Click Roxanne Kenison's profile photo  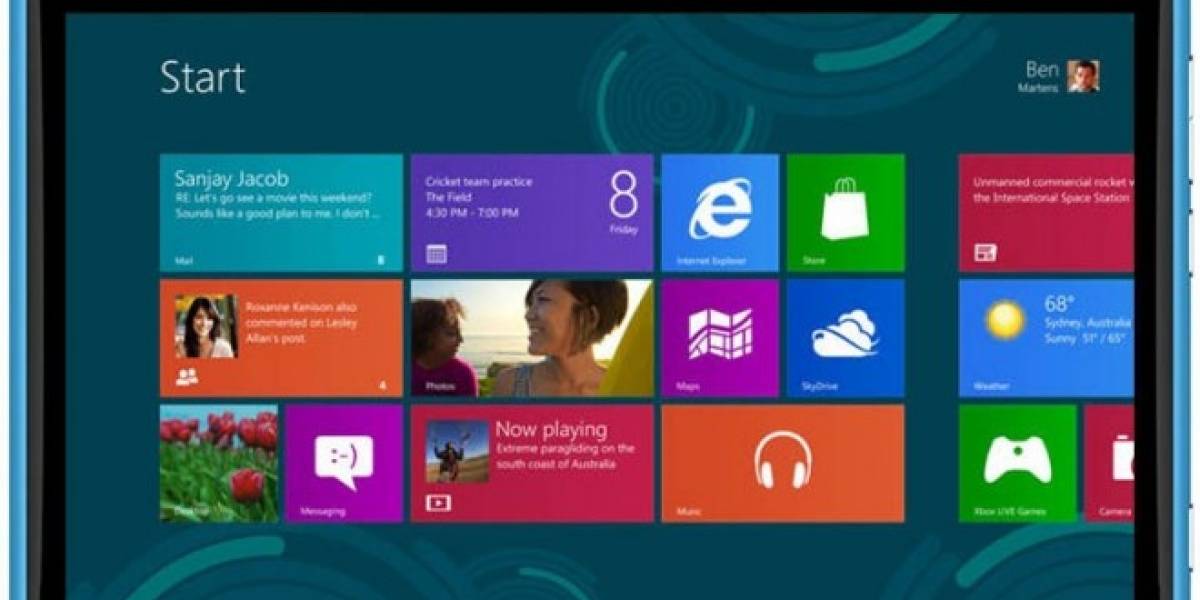click(206, 326)
